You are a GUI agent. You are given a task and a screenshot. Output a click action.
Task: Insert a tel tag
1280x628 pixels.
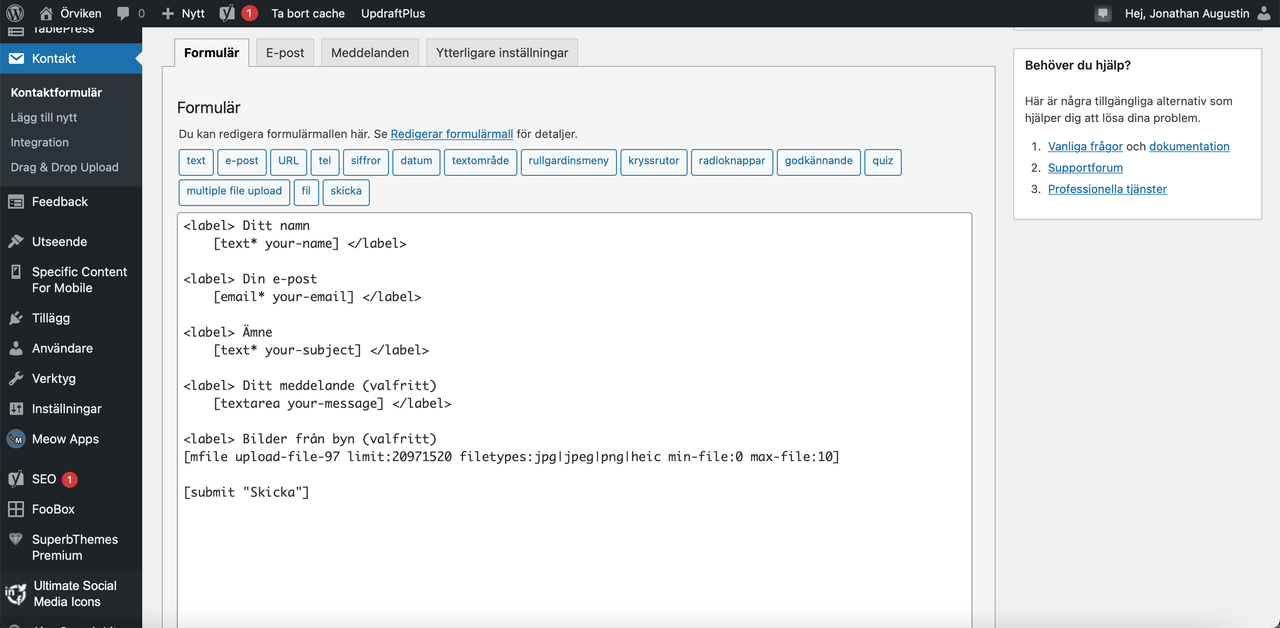[325, 161]
